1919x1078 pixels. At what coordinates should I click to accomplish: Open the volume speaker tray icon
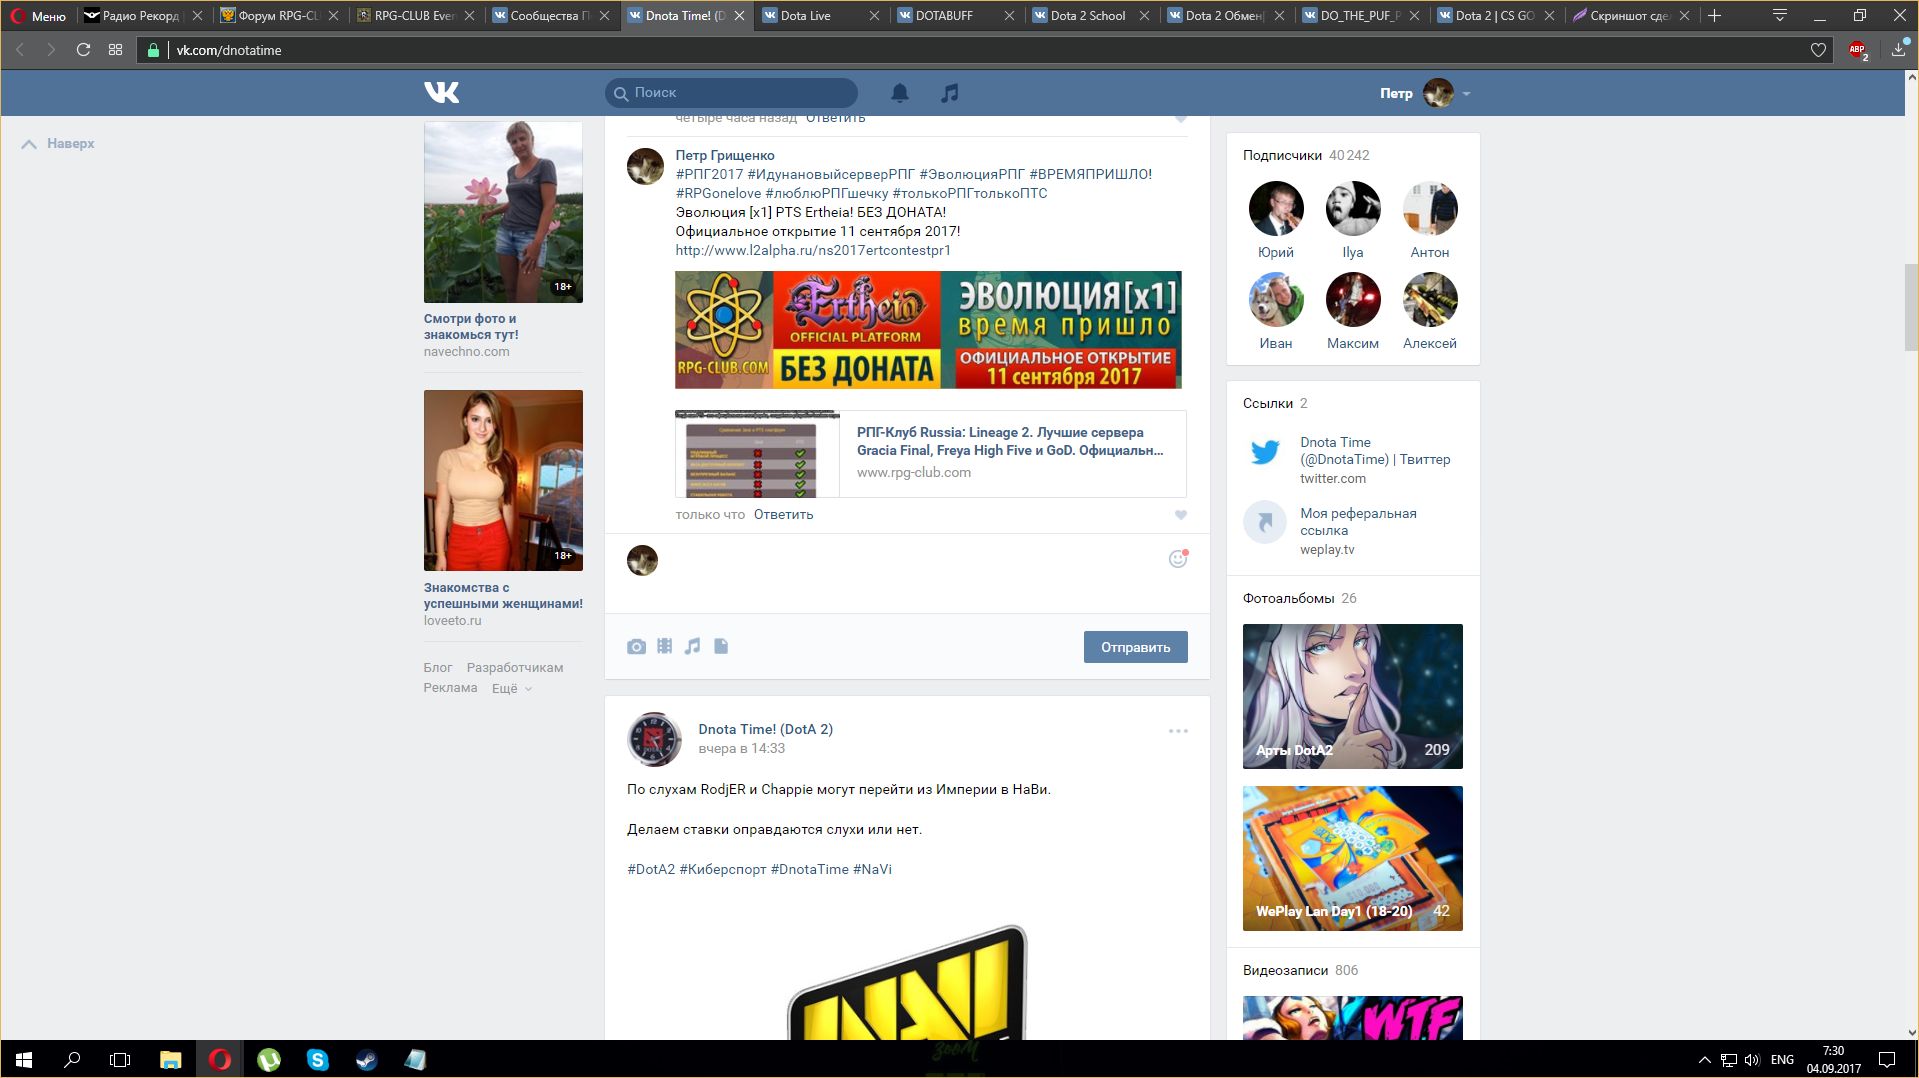coord(1752,1060)
